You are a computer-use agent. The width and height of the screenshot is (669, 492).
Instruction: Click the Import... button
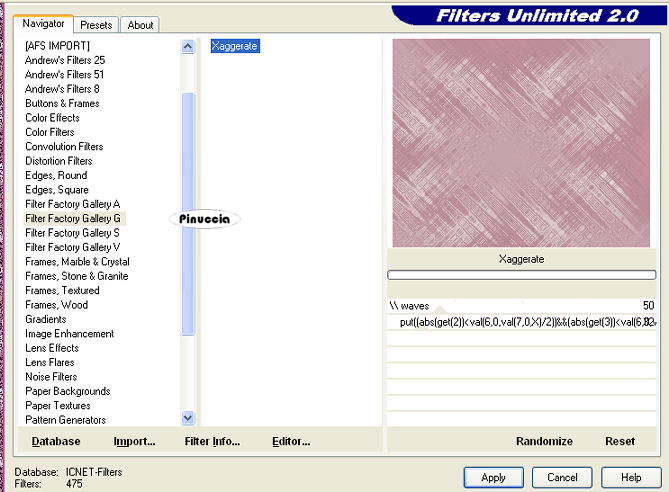134,441
